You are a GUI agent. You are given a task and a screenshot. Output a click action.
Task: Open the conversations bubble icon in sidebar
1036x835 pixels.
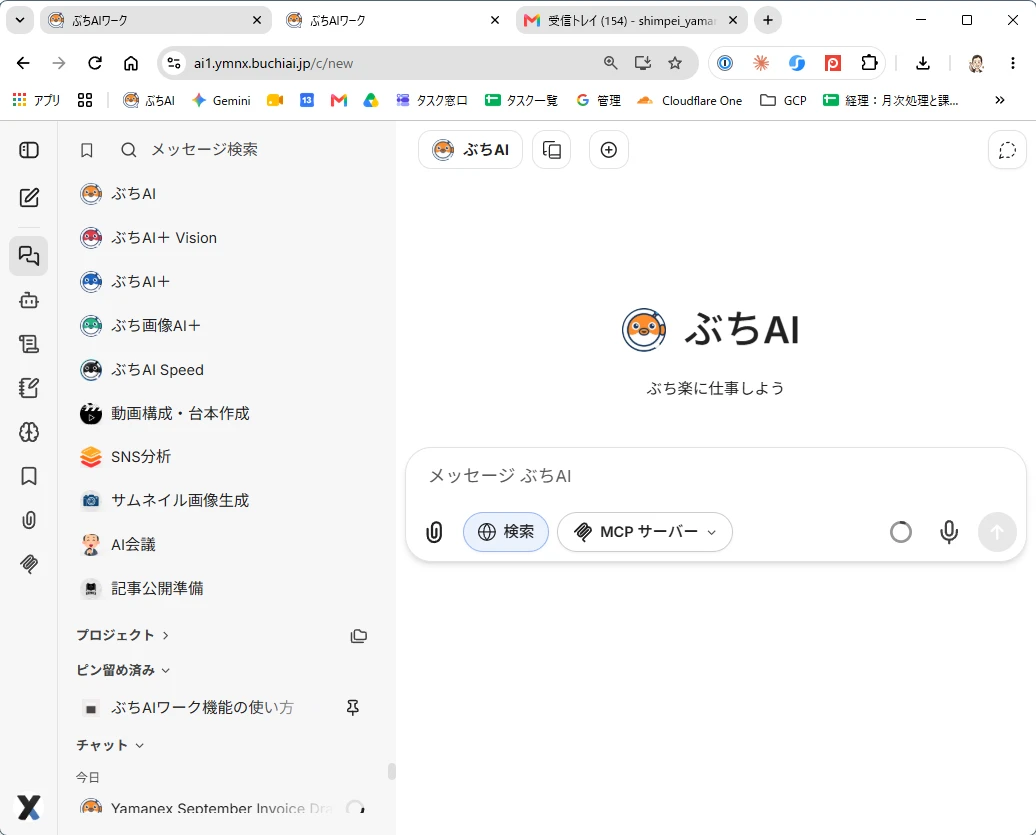28,256
